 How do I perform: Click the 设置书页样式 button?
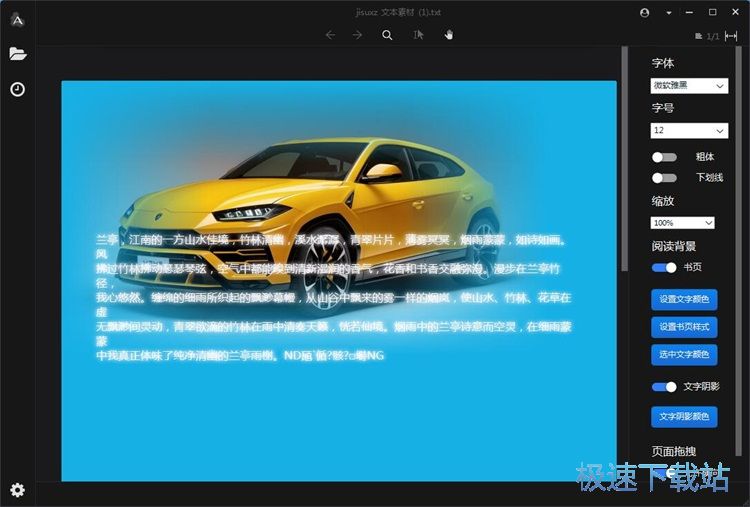tap(684, 327)
